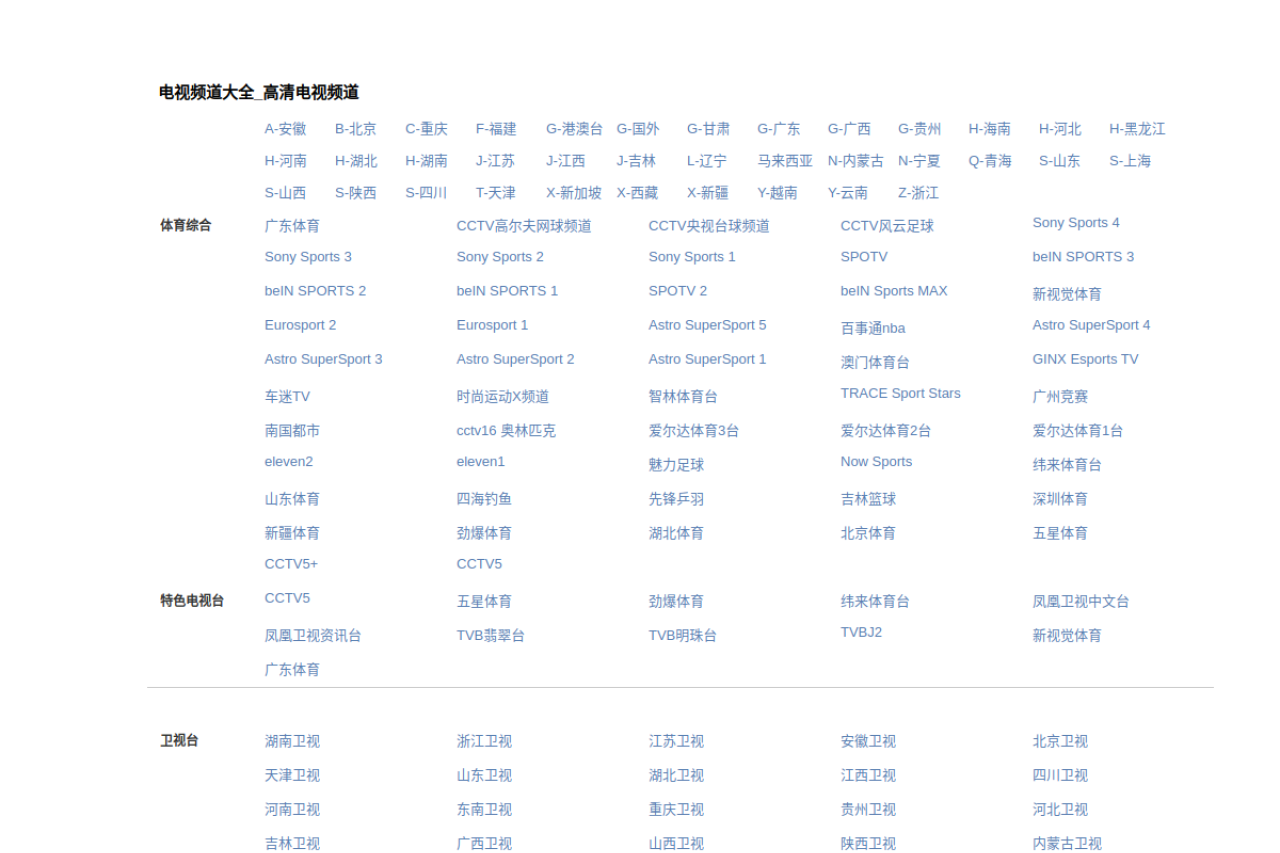Open 湖南卫视 satellite channel

click(x=292, y=741)
